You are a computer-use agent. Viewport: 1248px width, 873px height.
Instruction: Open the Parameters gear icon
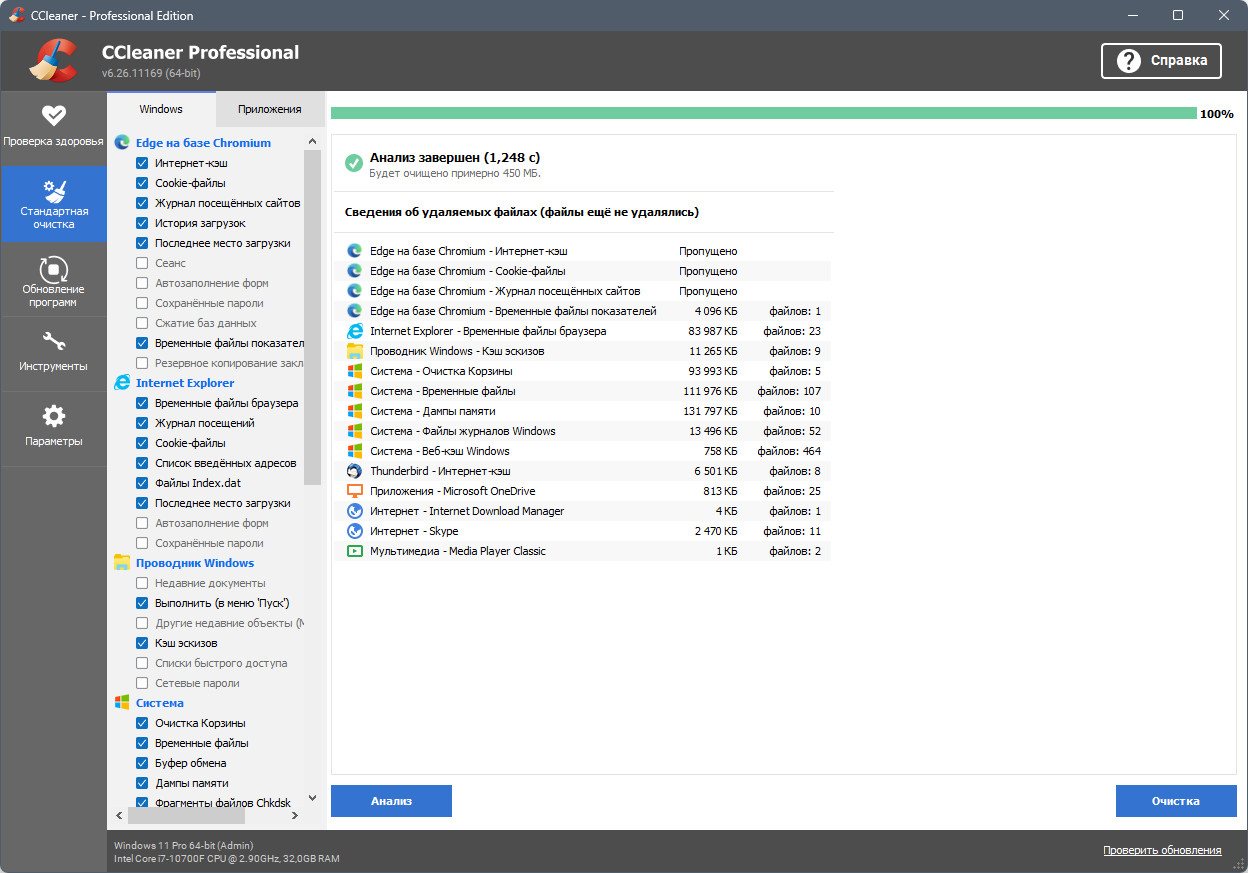[53, 417]
